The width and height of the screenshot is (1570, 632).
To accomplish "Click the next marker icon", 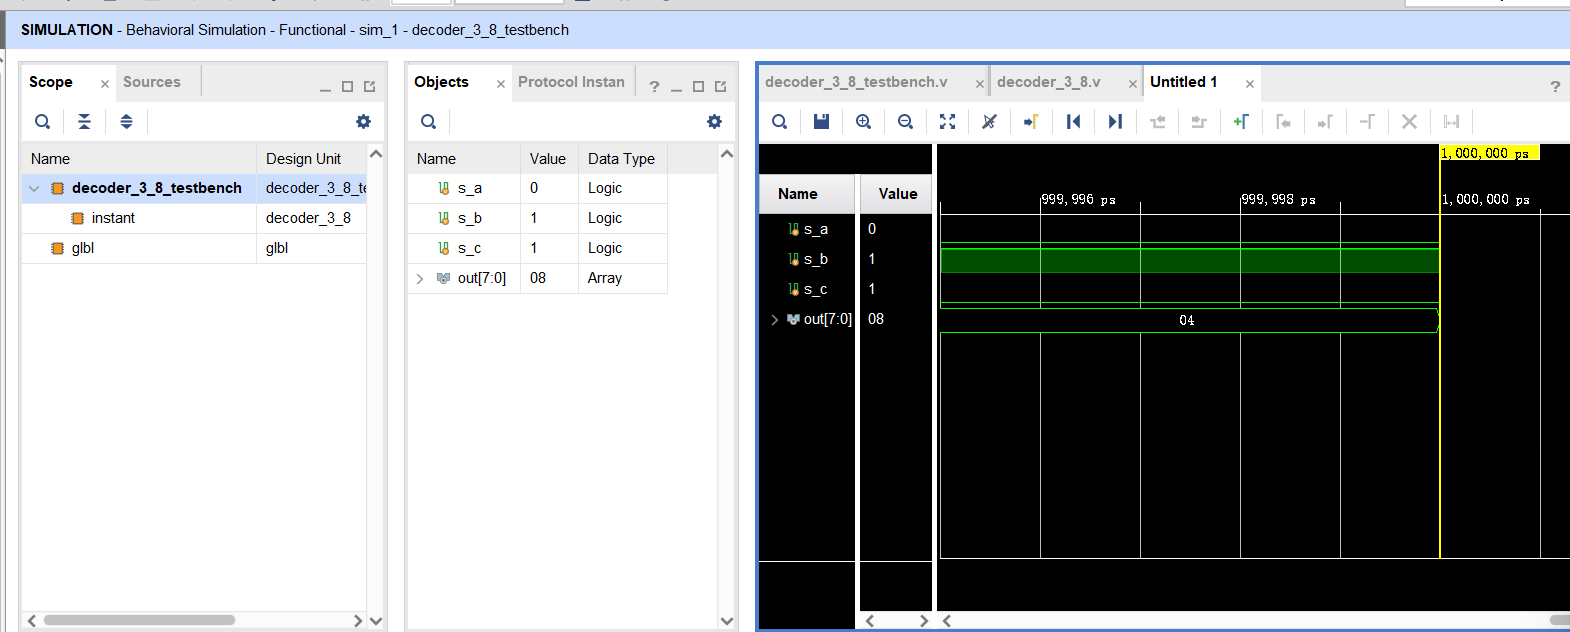I will tap(1325, 121).
